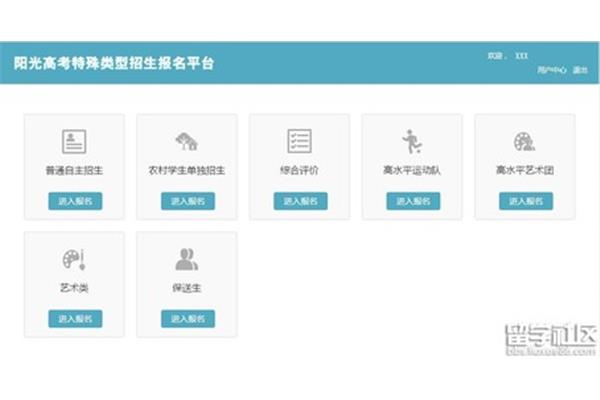Click the 艺术类 palette and brush icon

[x=74, y=259]
